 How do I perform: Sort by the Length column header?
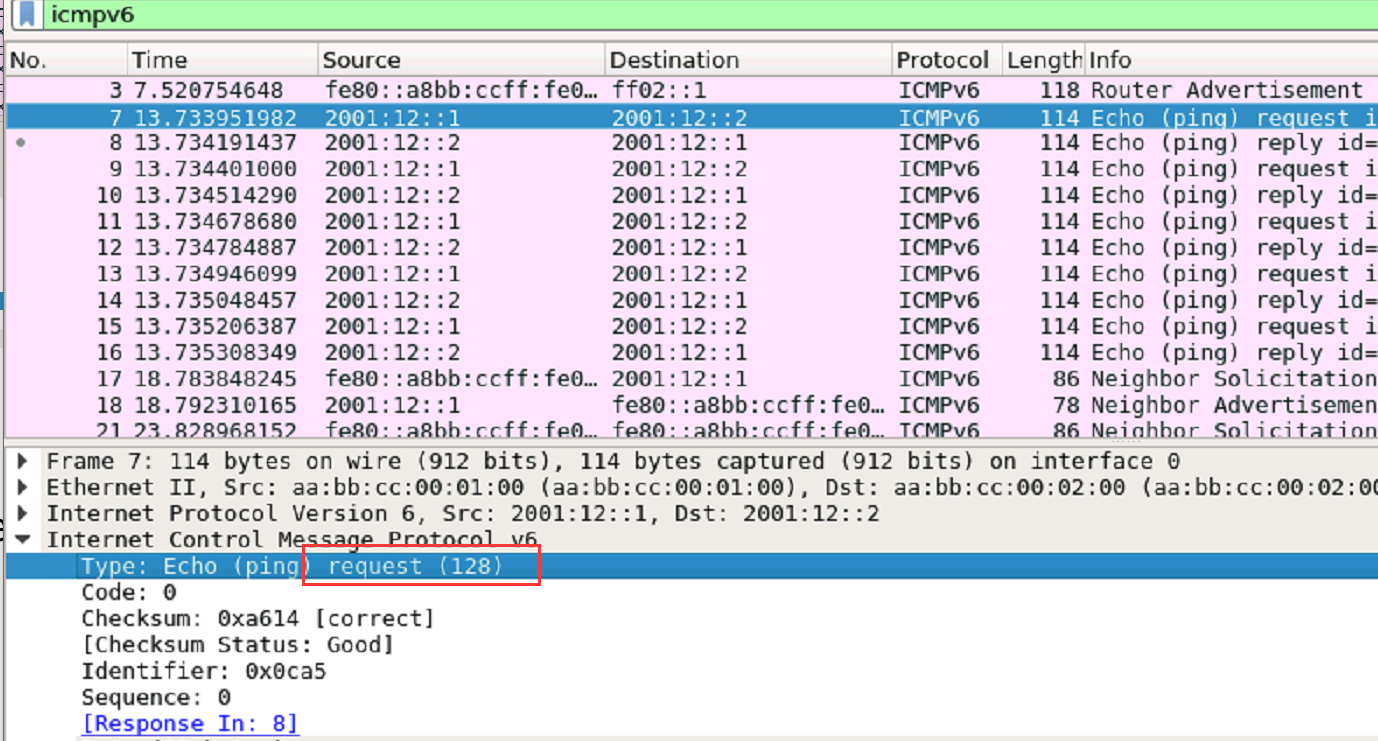pos(1044,60)
